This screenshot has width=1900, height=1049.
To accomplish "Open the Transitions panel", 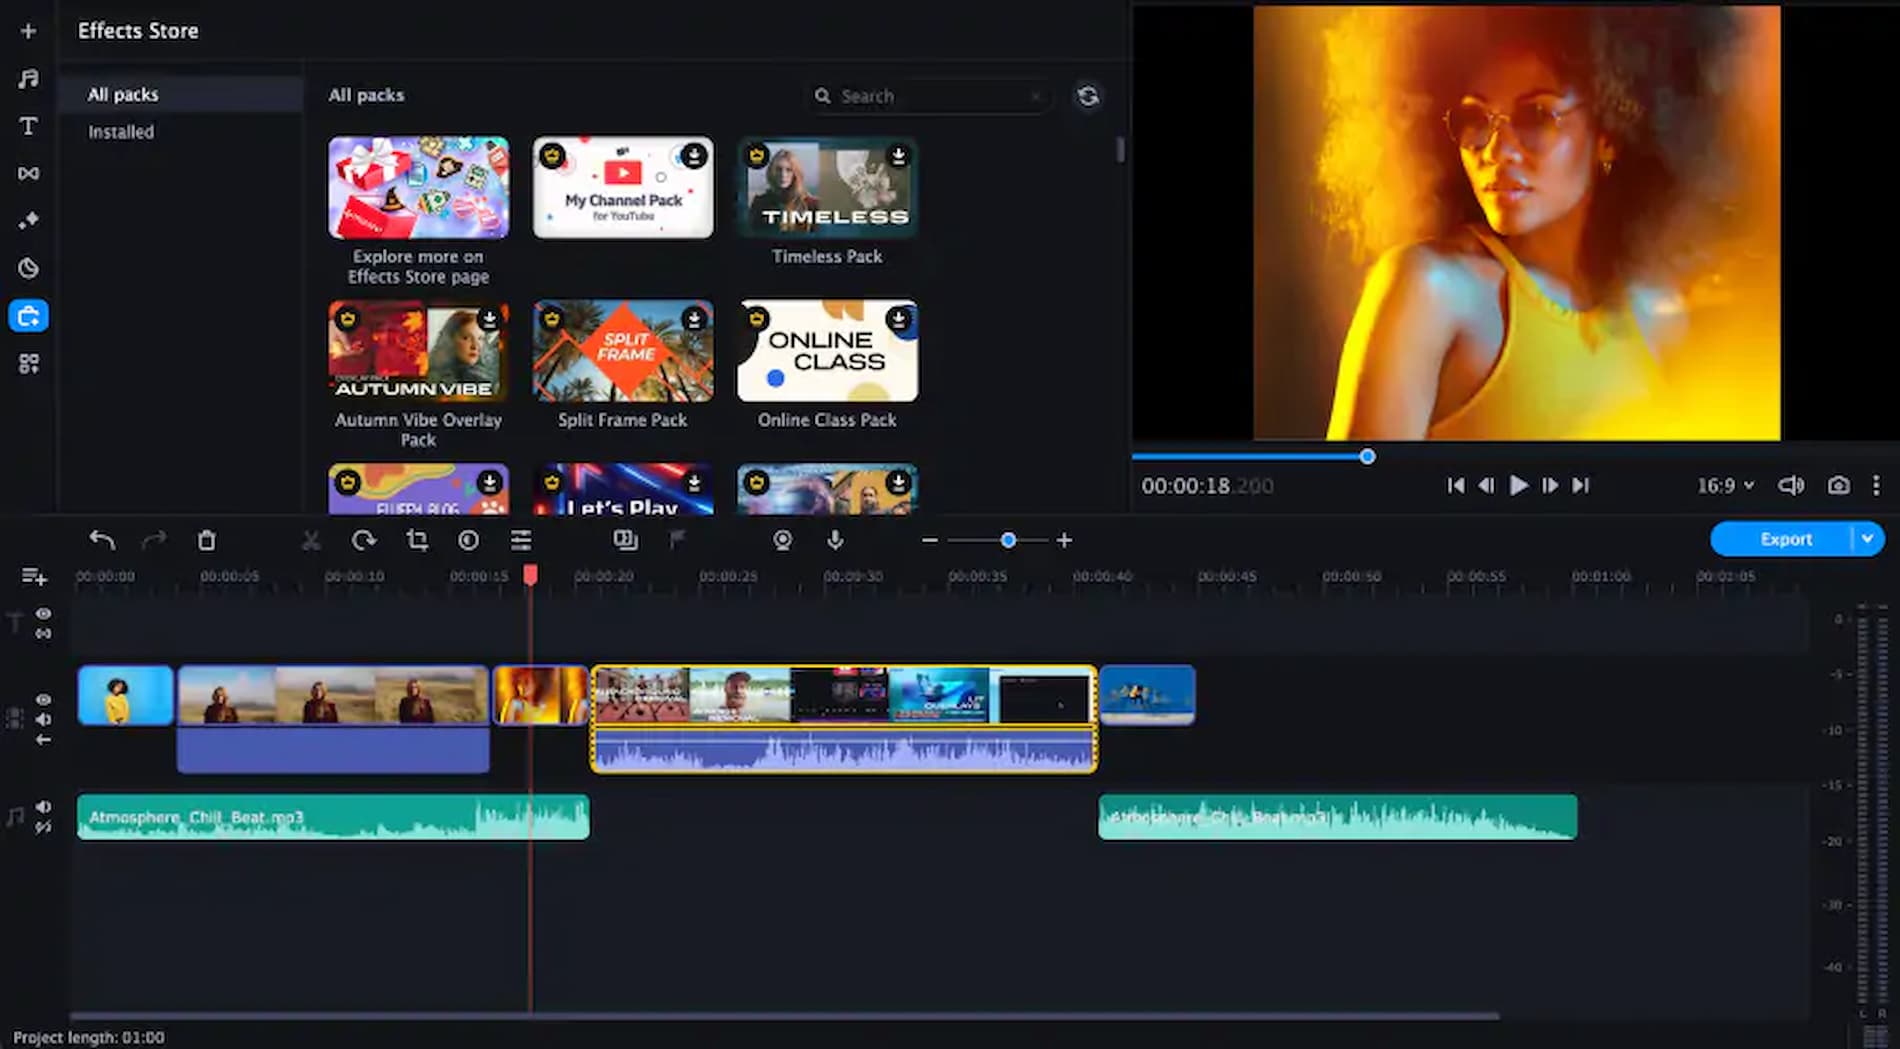I will 29,172.
